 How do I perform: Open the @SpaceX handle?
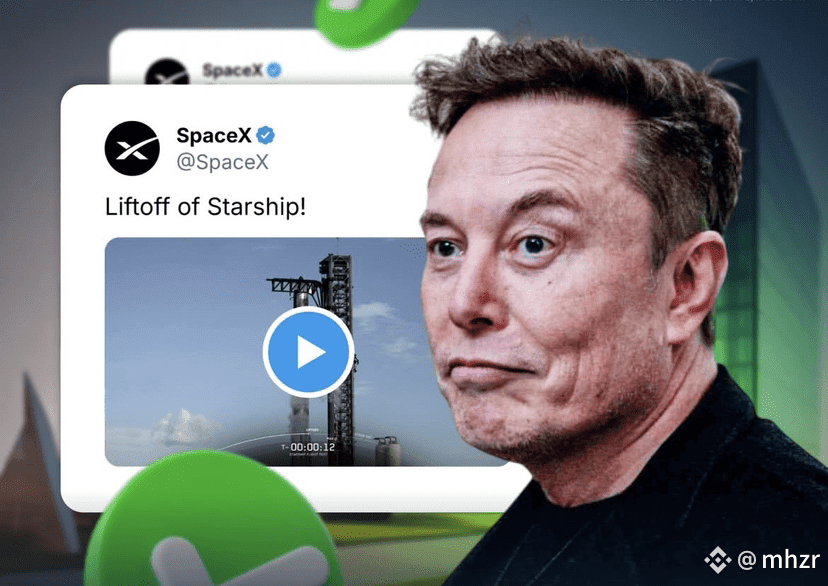pyautogui.click(x=222, y=162)
